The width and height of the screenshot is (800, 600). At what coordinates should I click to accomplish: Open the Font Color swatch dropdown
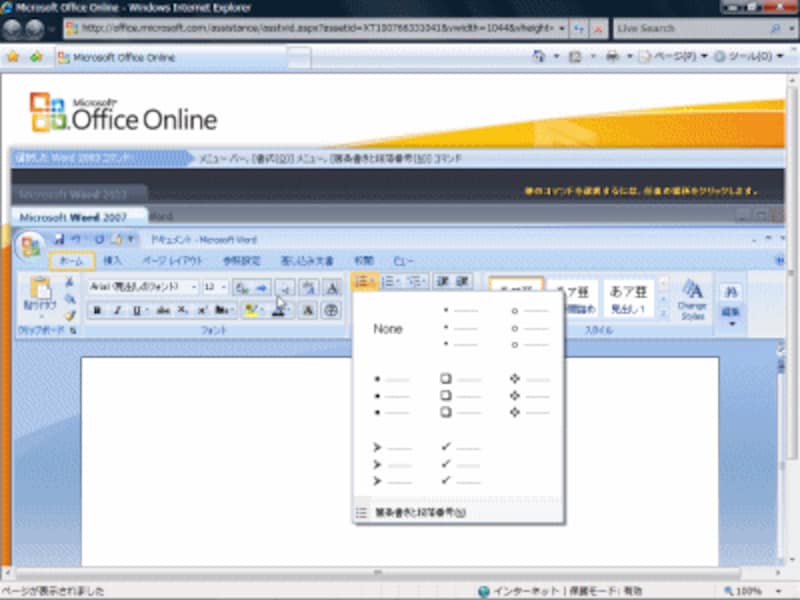click(x=291, y=311)
